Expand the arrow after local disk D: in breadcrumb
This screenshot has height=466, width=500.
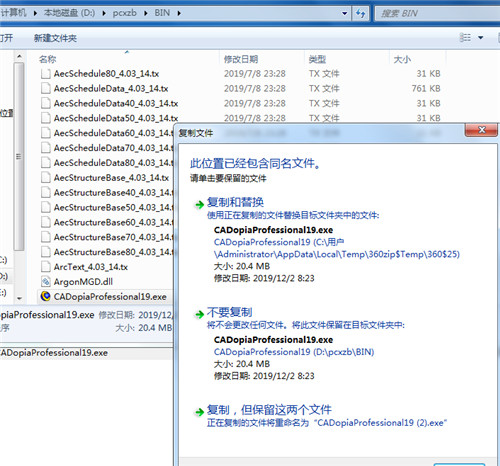click(104, 13)
